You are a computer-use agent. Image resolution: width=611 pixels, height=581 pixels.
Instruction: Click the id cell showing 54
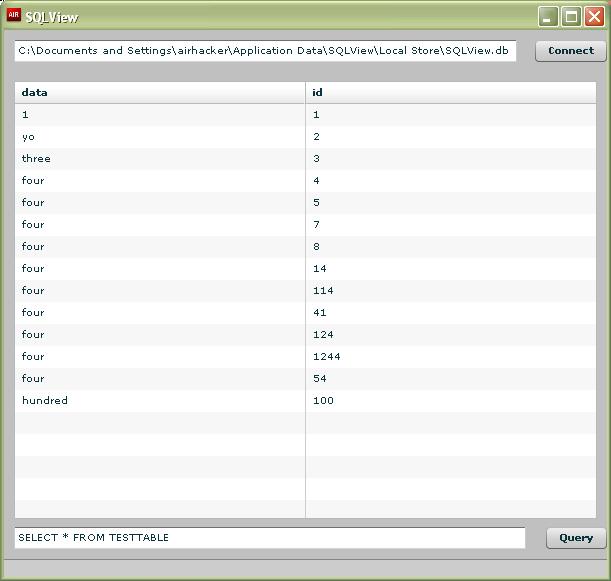451,378
